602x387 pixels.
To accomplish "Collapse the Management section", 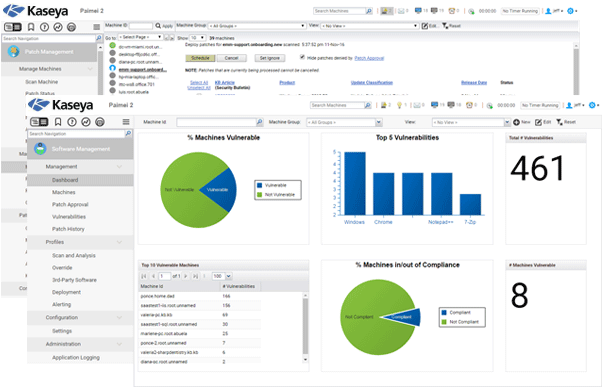I will pos(119,167).
